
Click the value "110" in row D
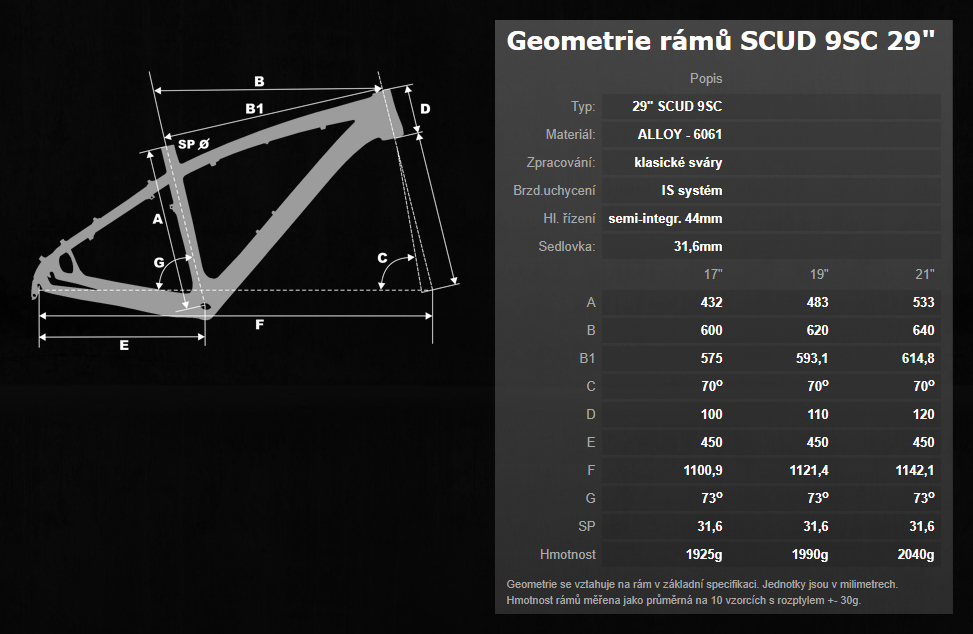[817, 414]
